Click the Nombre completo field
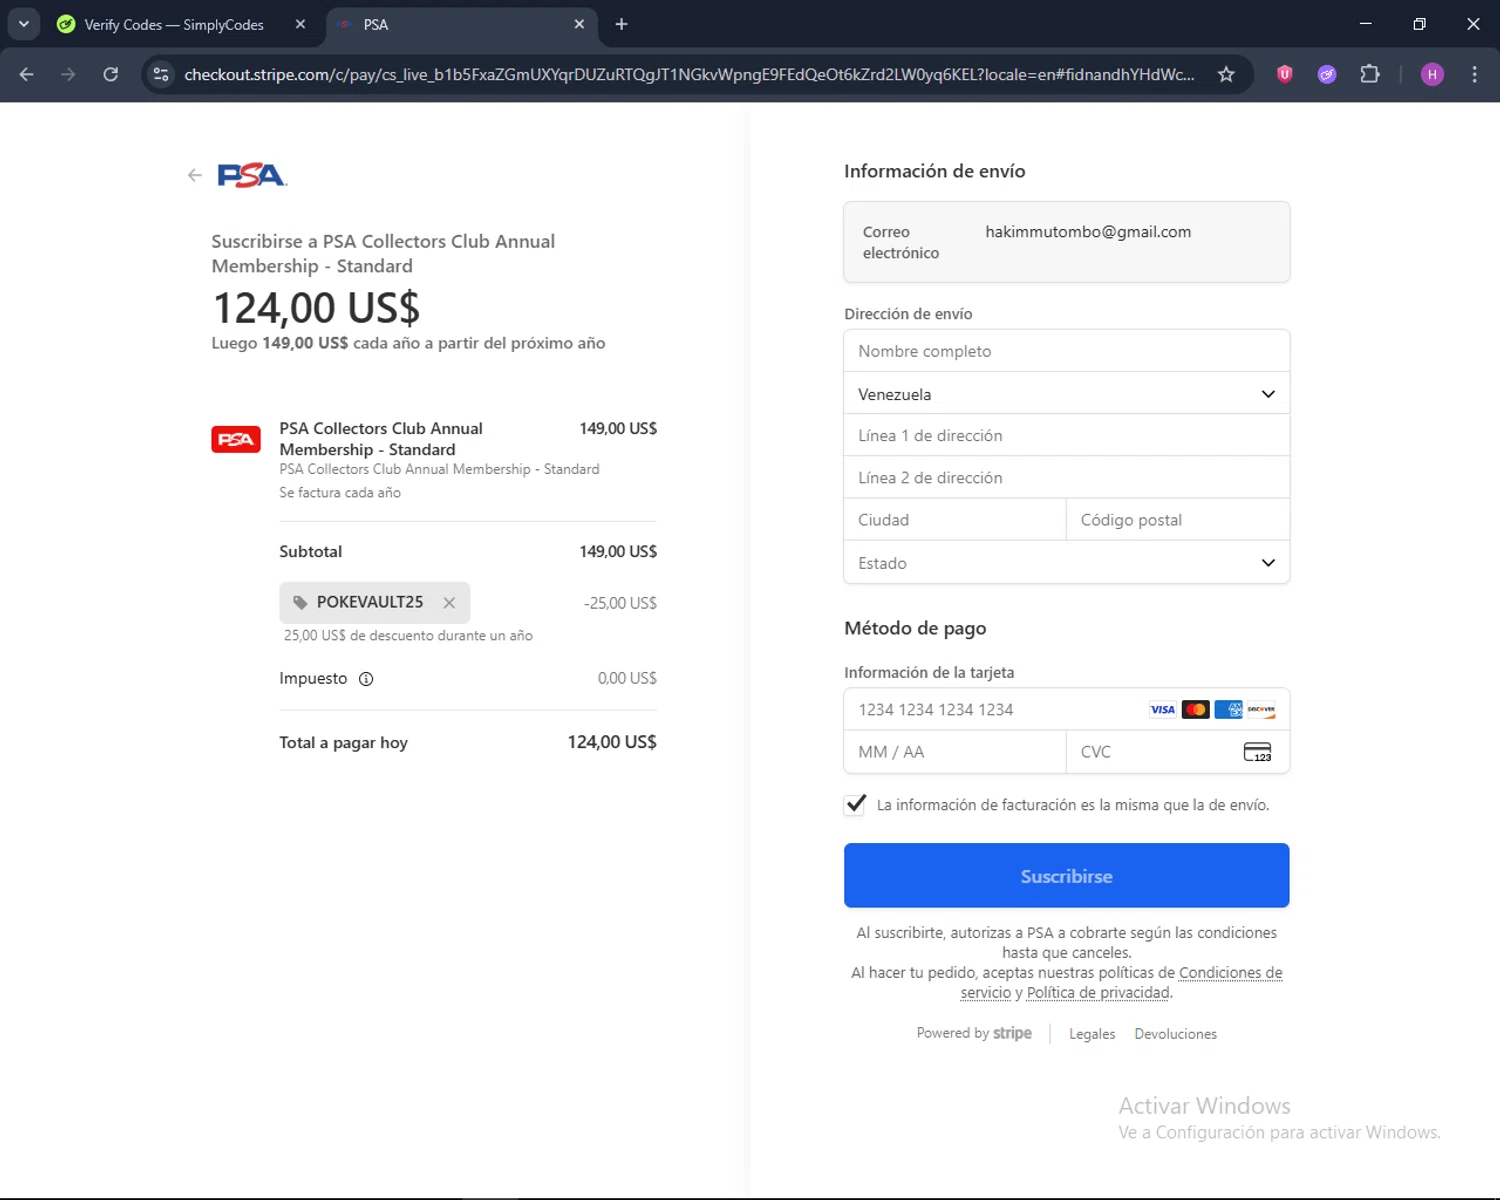The width and height of the screenshot is (1500, 1200). click(1067, 351)
